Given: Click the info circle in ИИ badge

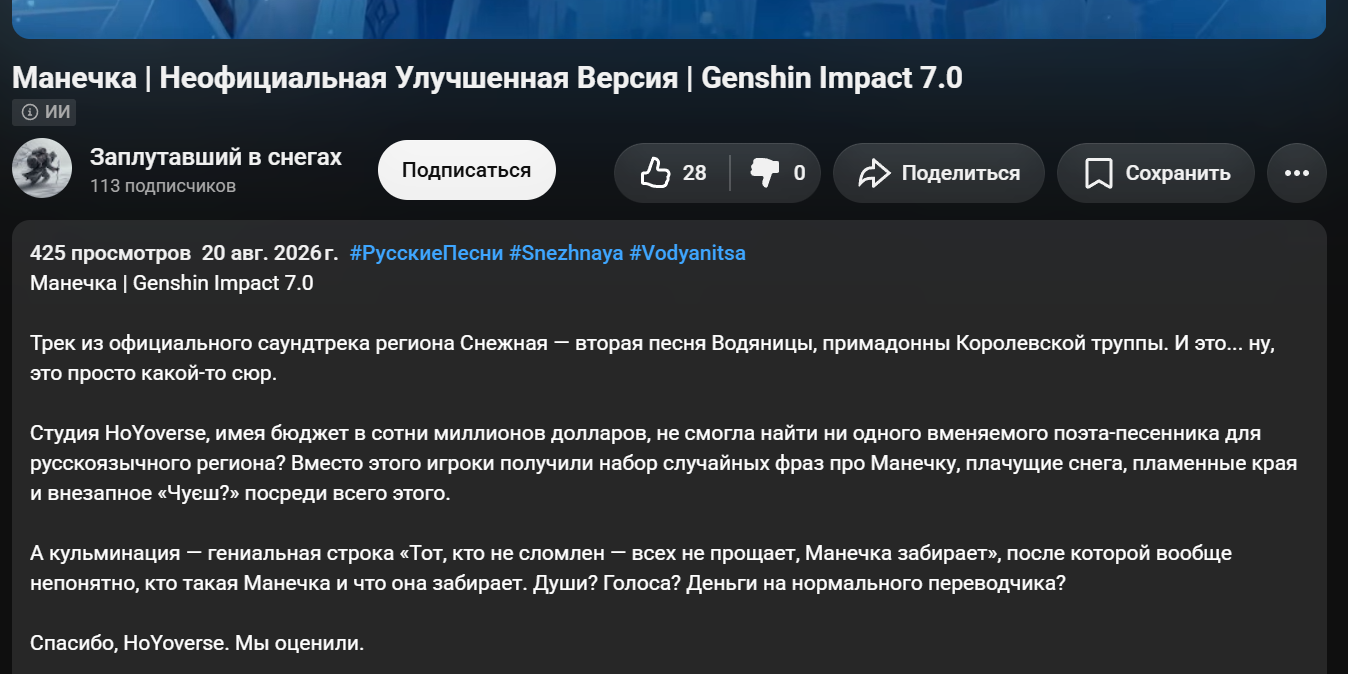Looking at the screenshot, I should click(30, 112).
